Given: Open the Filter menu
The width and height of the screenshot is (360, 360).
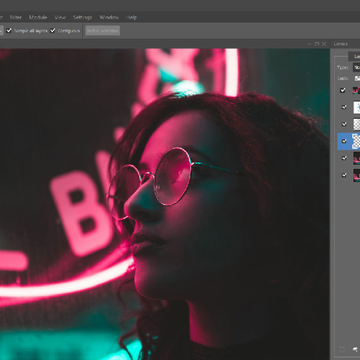Looking at the screenshot, I should click(16, 17).
